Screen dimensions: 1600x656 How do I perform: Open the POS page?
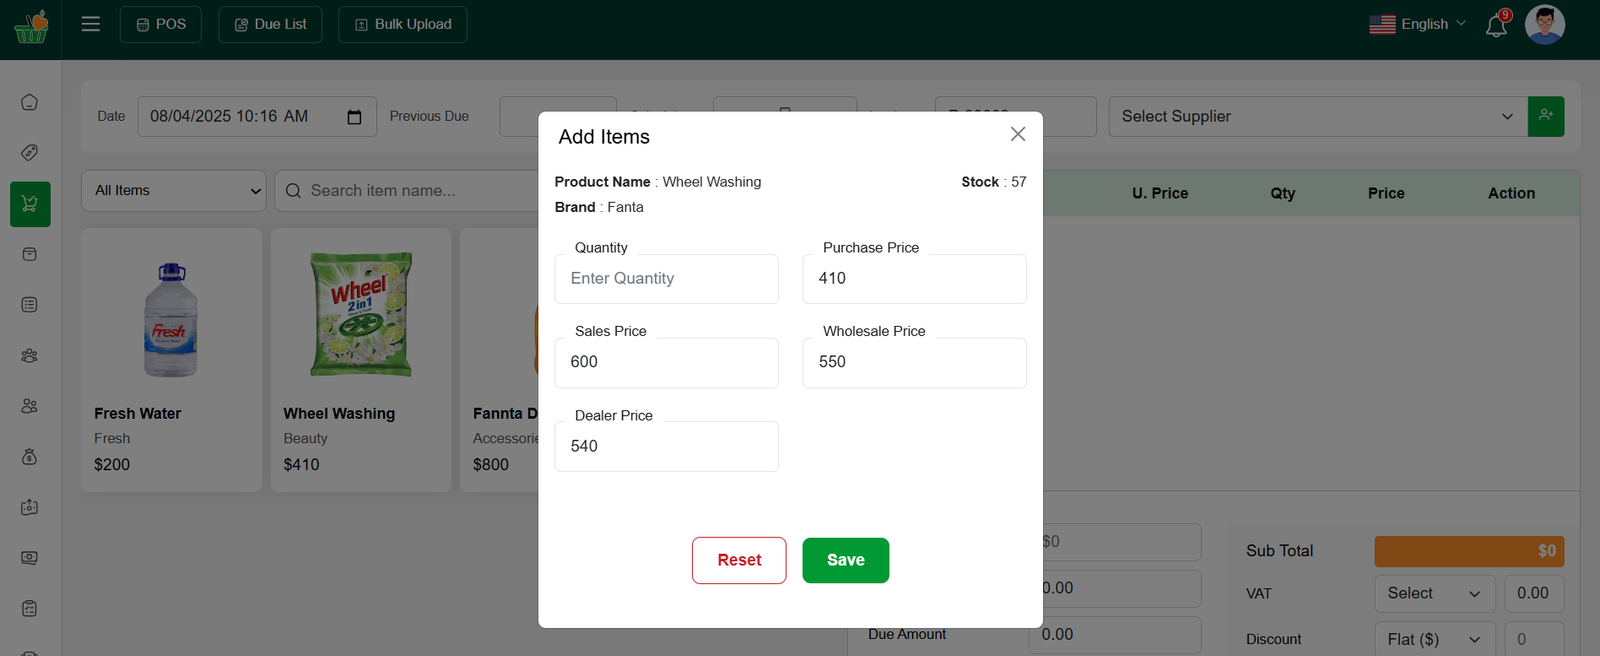(161, 24)
